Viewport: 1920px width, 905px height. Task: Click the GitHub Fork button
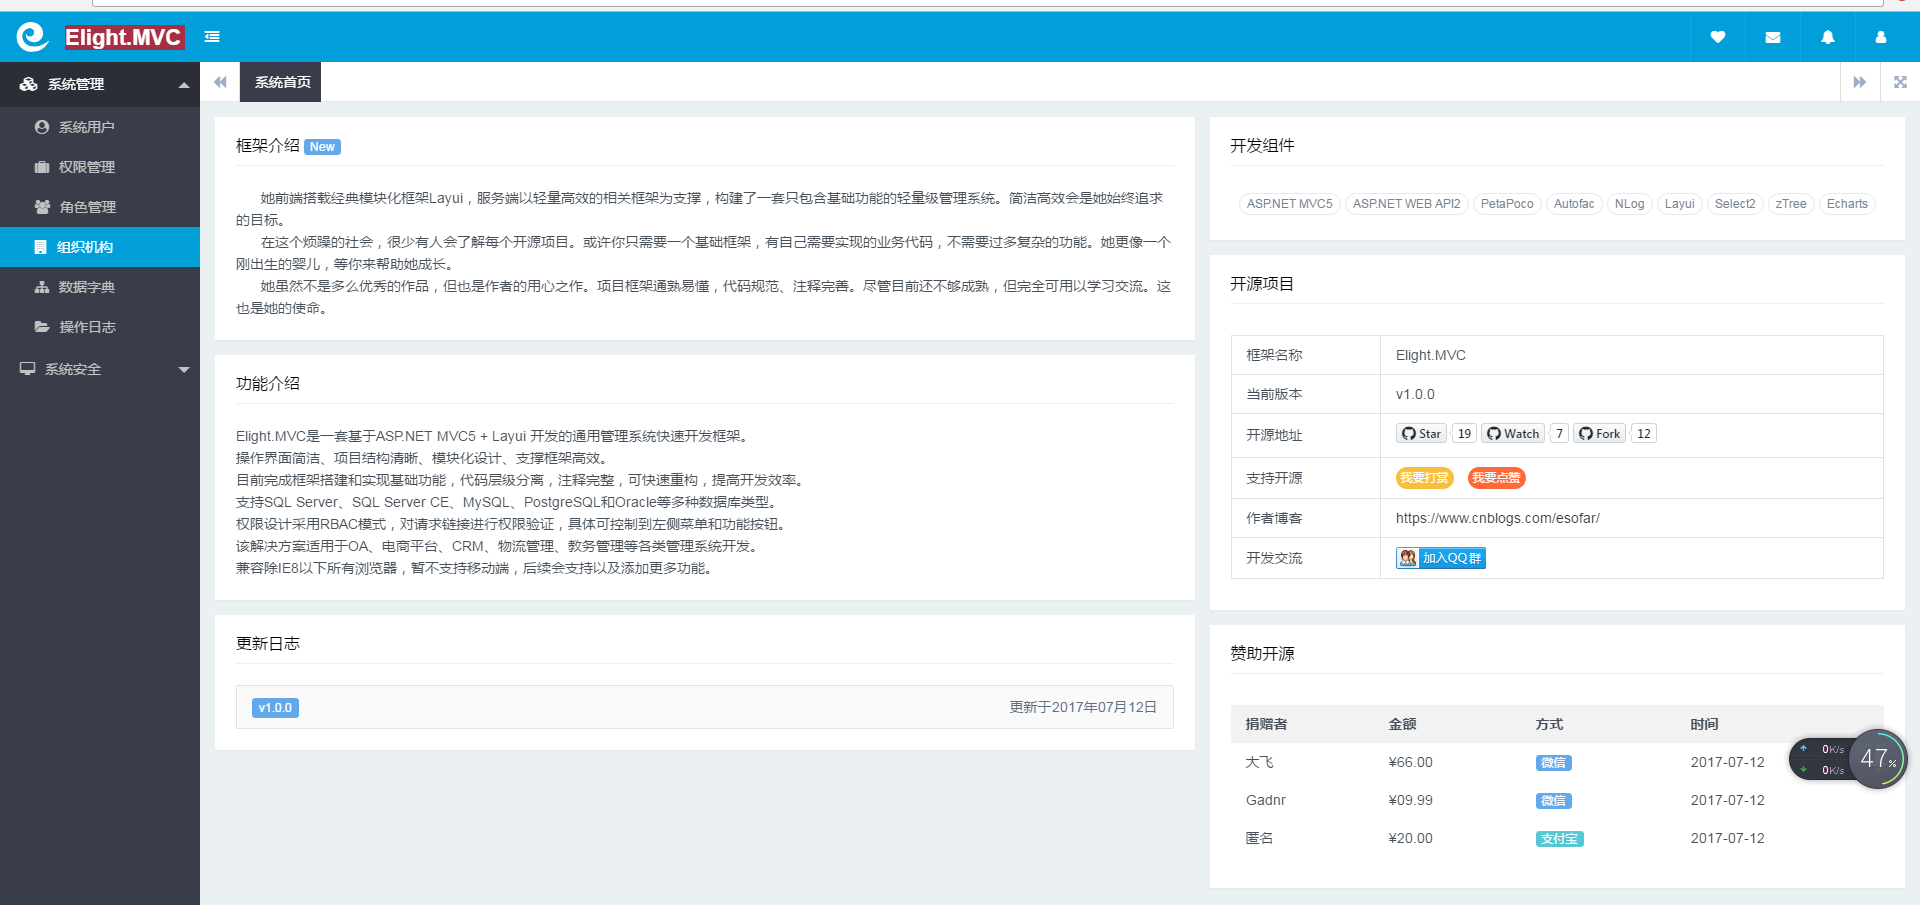(1600, 433)
